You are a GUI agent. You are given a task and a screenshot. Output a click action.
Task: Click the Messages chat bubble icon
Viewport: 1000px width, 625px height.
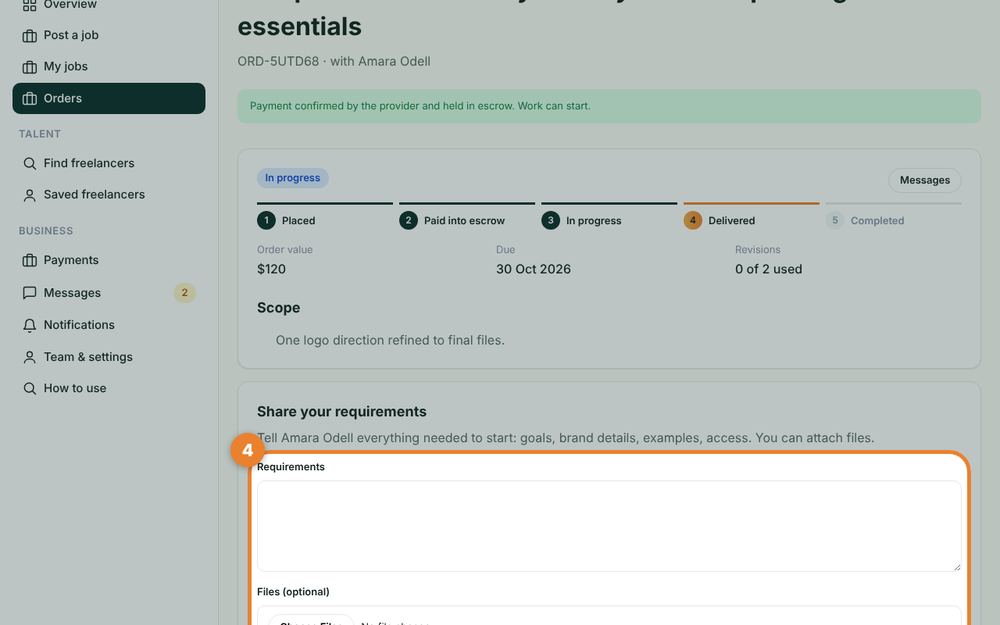[29, 293]
